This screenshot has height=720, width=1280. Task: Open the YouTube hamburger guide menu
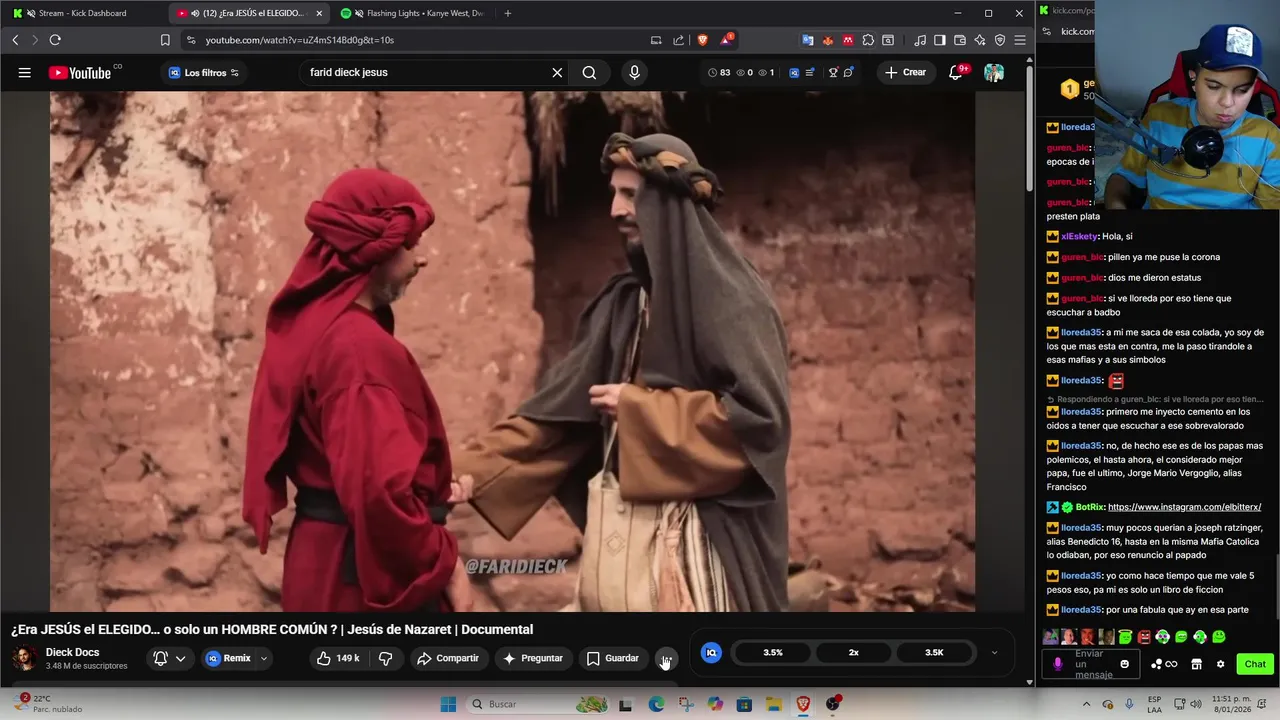coord(25,72)
